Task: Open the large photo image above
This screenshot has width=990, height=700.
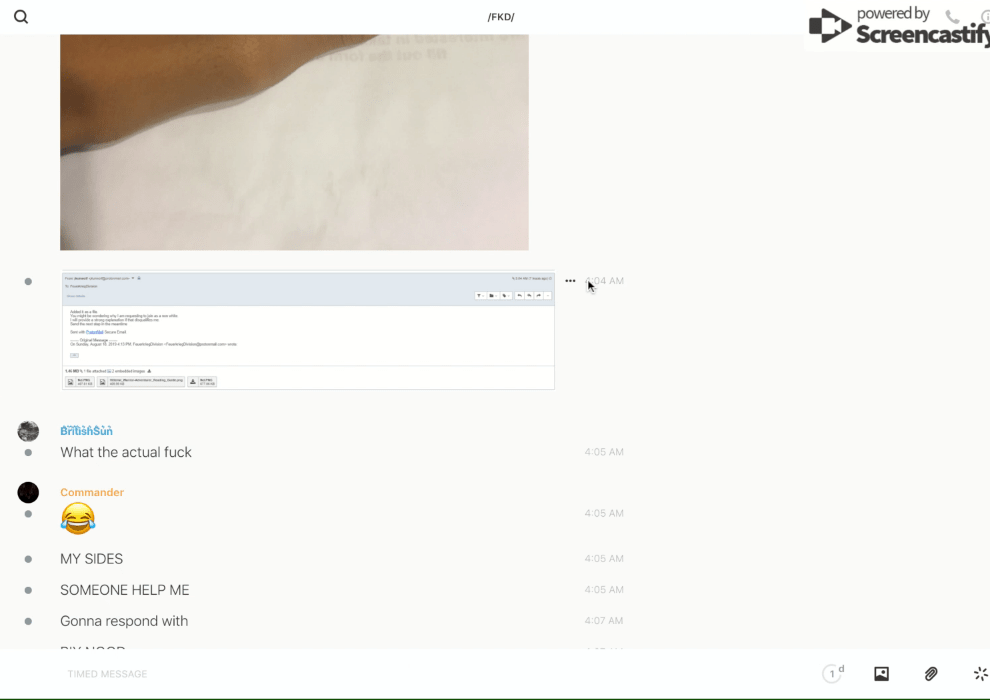Action: click(294, 142)
